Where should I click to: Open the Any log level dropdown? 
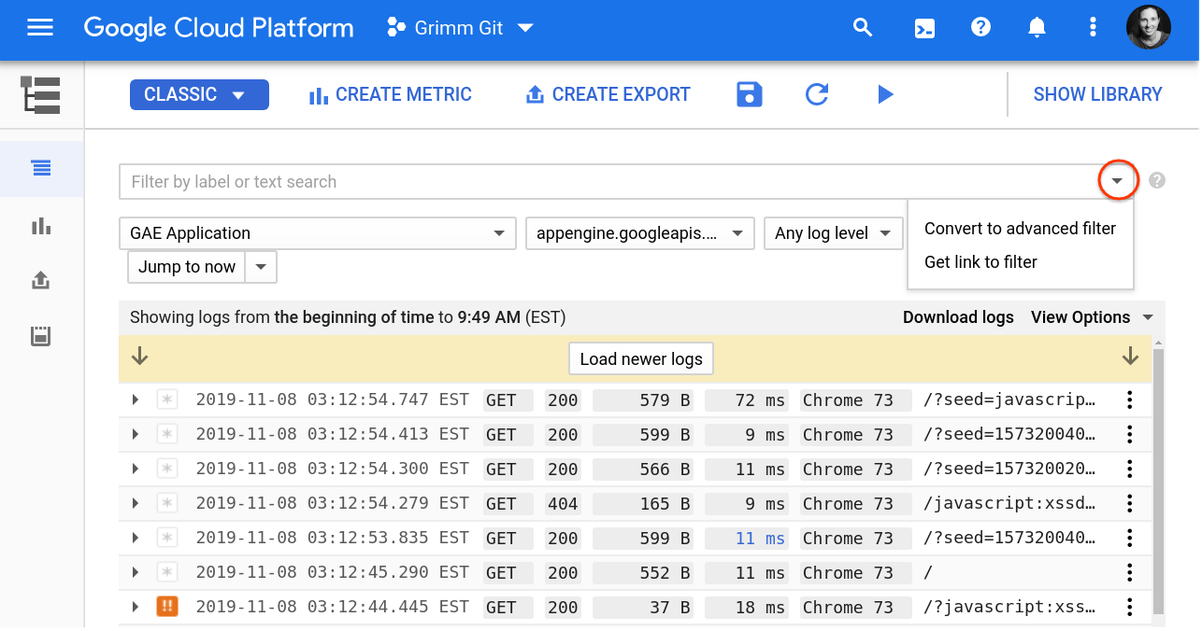click(832, 233)
